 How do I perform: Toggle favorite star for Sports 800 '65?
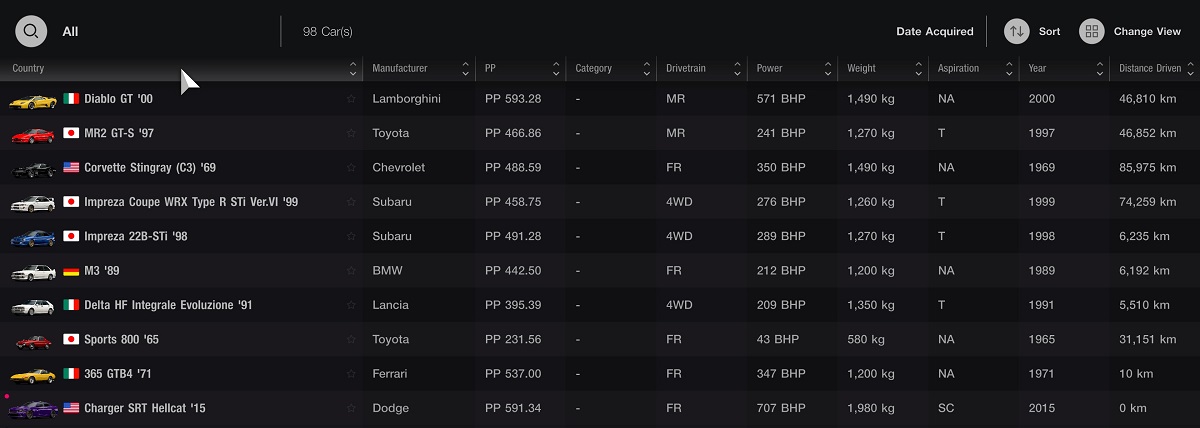[351, 339]
